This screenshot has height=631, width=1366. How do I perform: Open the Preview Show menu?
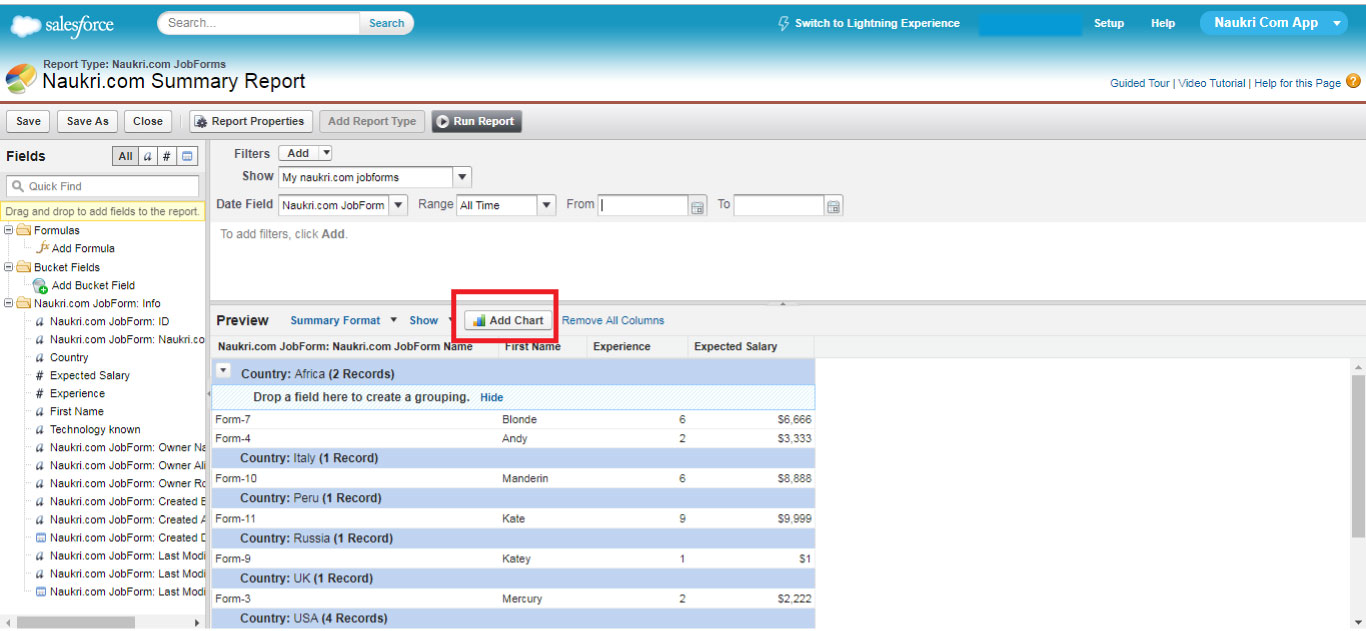[430, 320]
